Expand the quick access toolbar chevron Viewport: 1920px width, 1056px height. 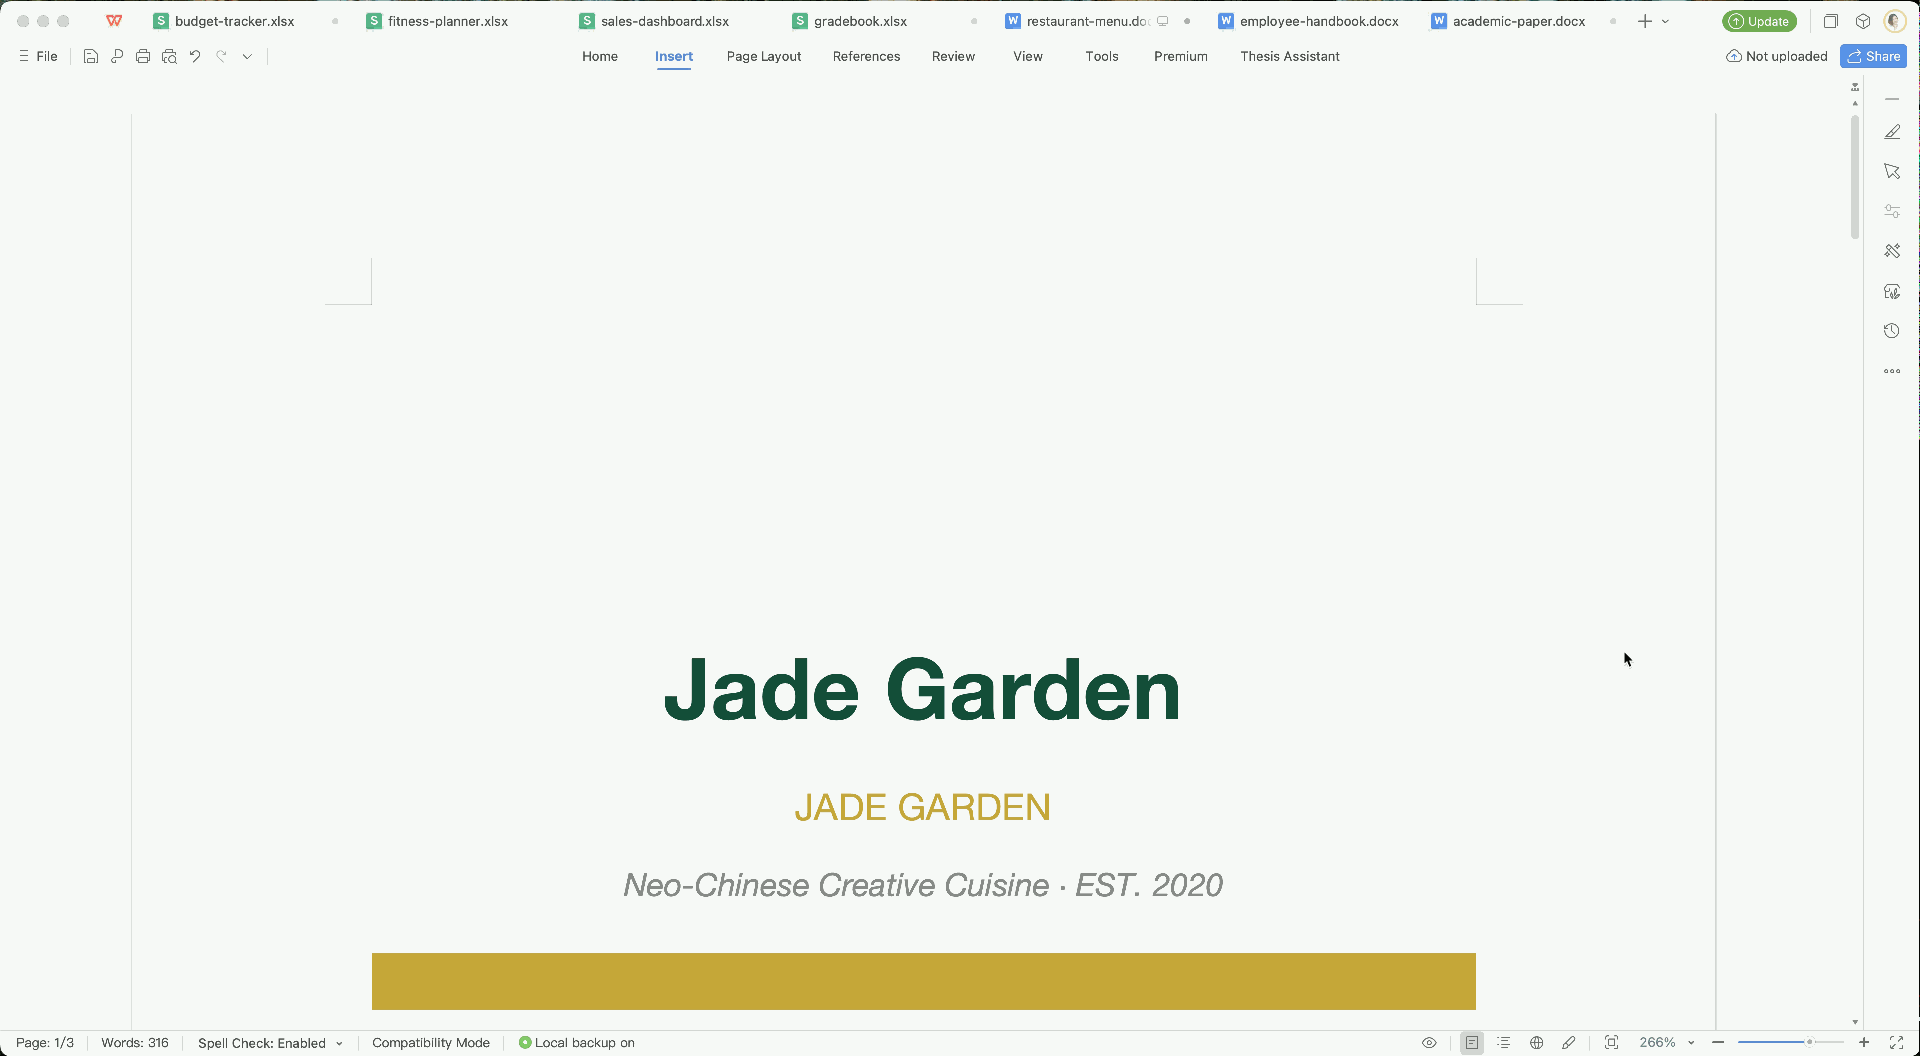pyautogui.click(x=247, y=56)
